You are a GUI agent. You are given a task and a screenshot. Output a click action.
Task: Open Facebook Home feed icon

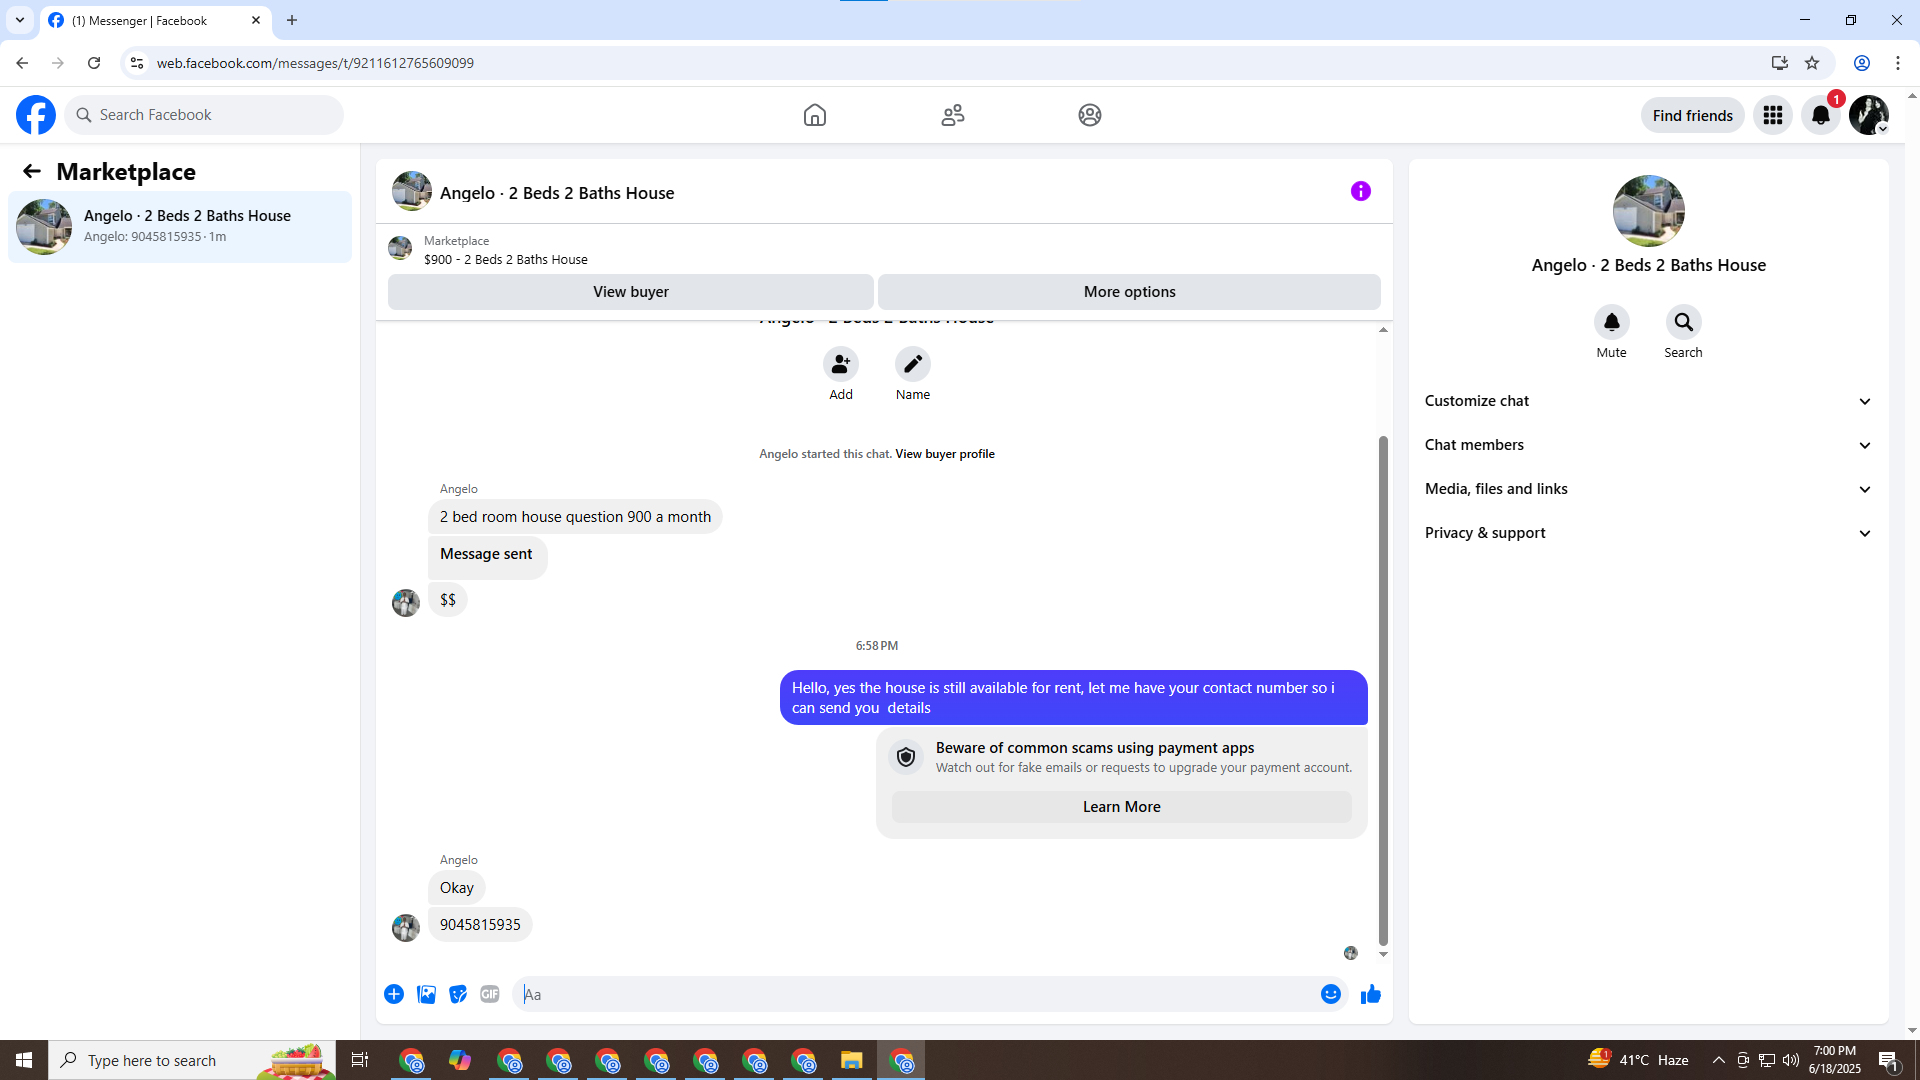pyautogui.click(x=815, y=115)
